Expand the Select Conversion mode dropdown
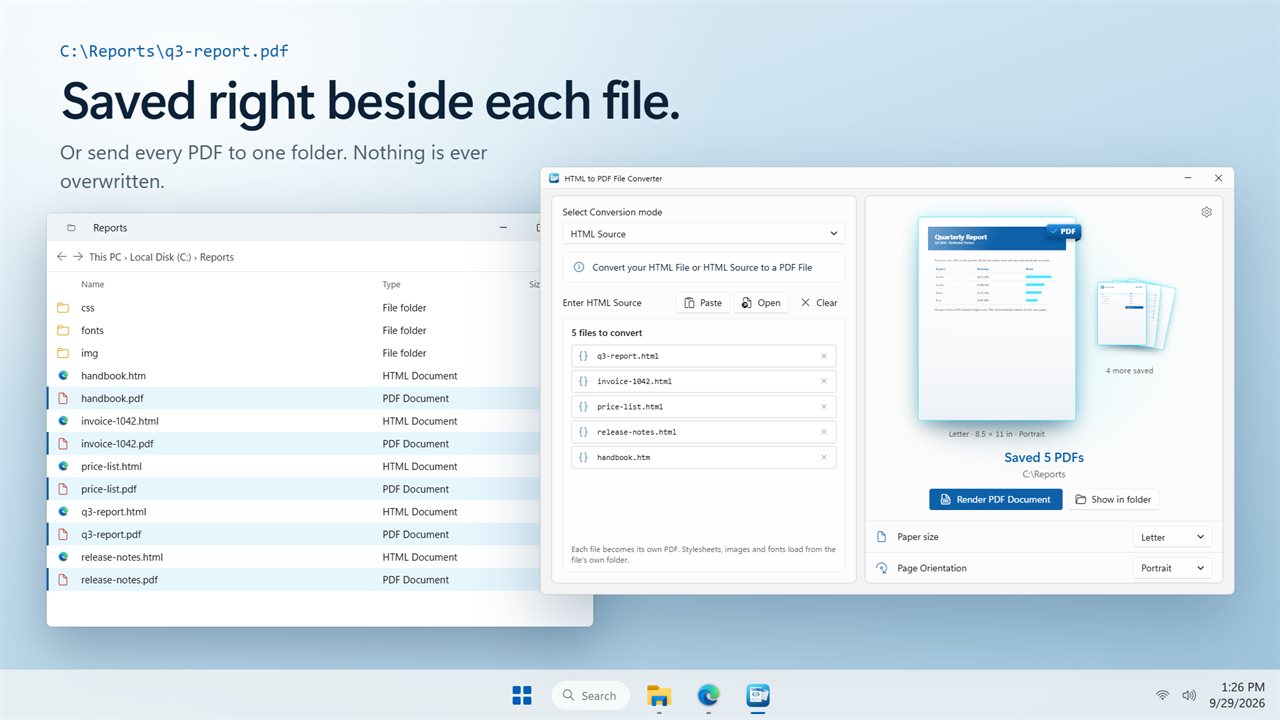This screenshot has width=1280, height=720. click(704, 234)
